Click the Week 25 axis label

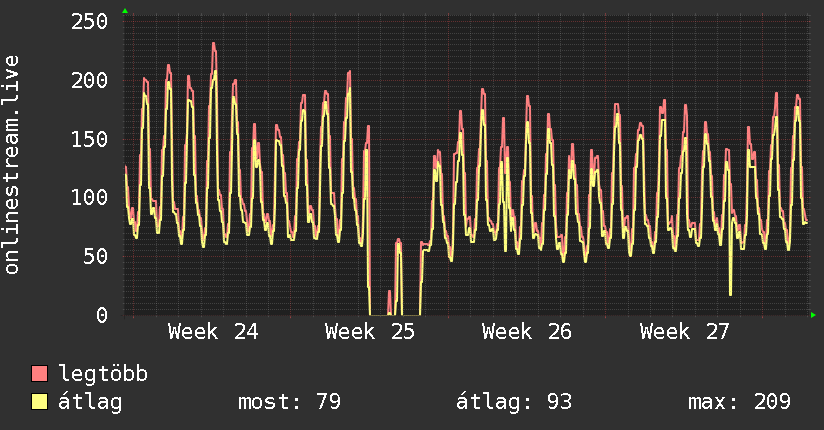pos(370,332)
